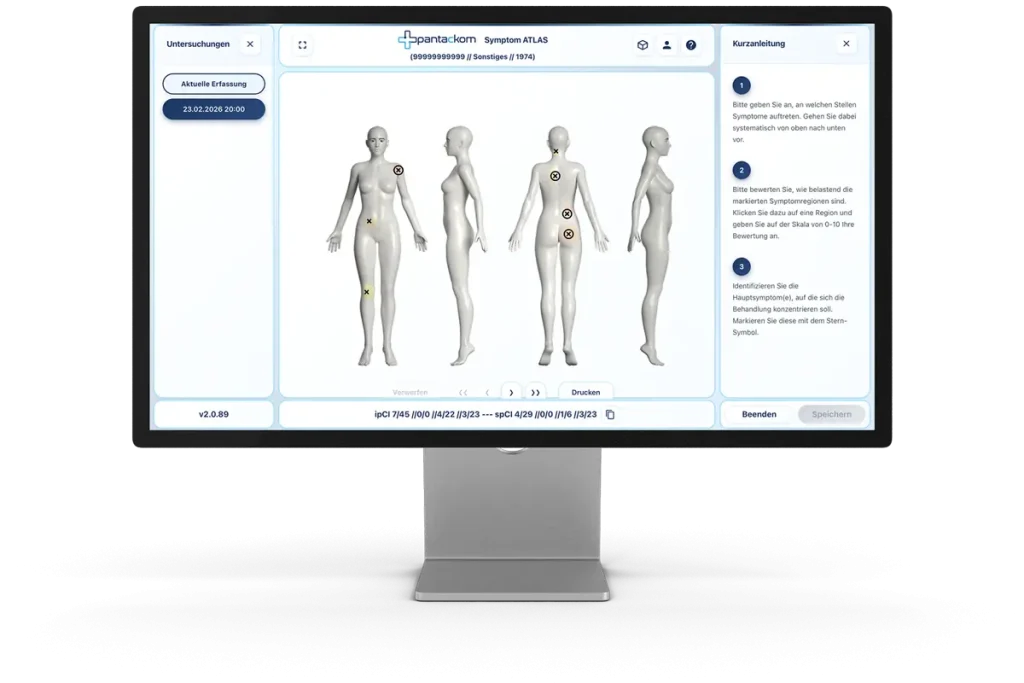Viewport: 1024px width, 683px height.
Task: Copy the ipCl score string
Action: [x=610, y=414]
